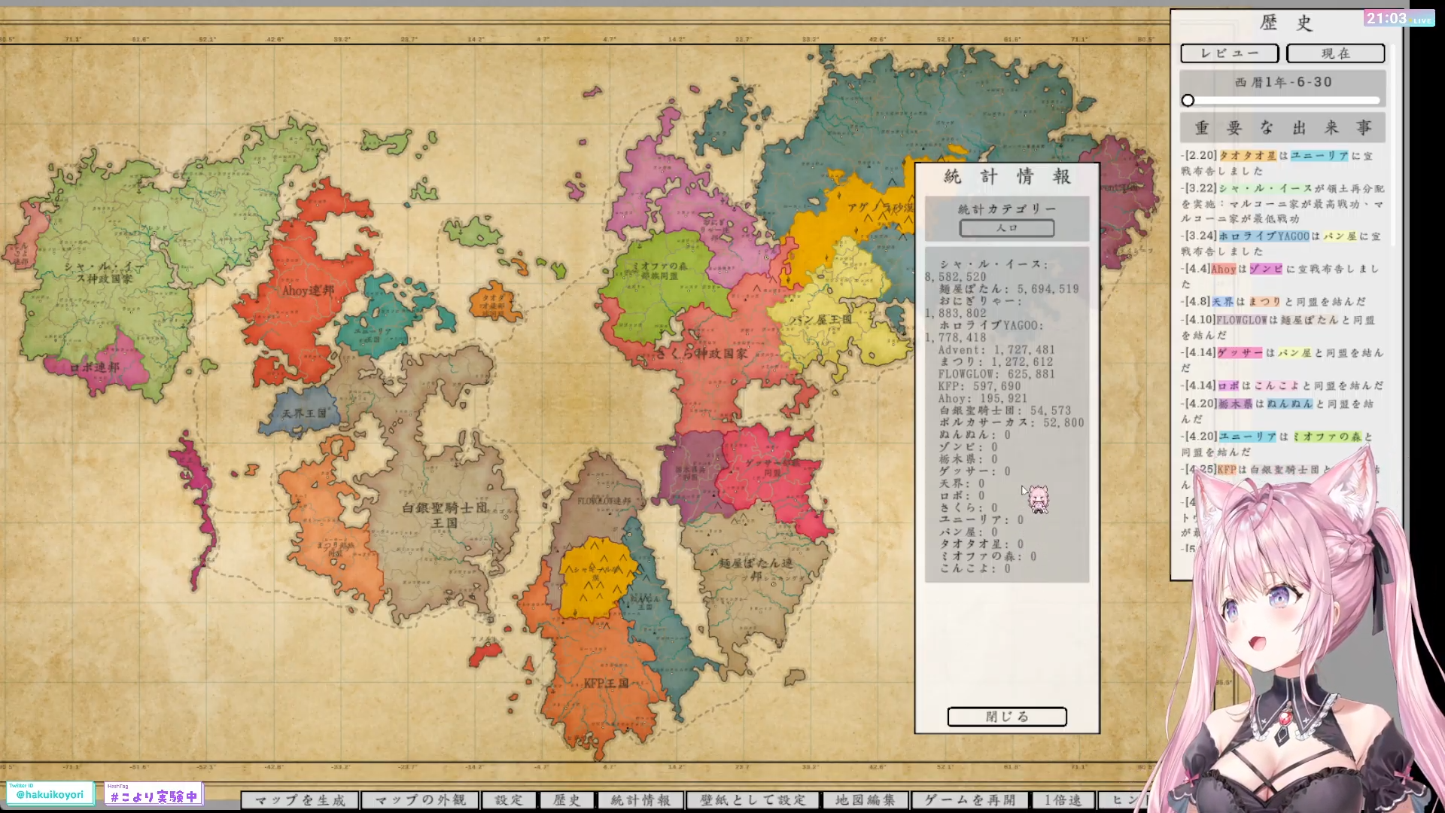
Task: Click the マップを生成 button
Action: pos(300,800)
